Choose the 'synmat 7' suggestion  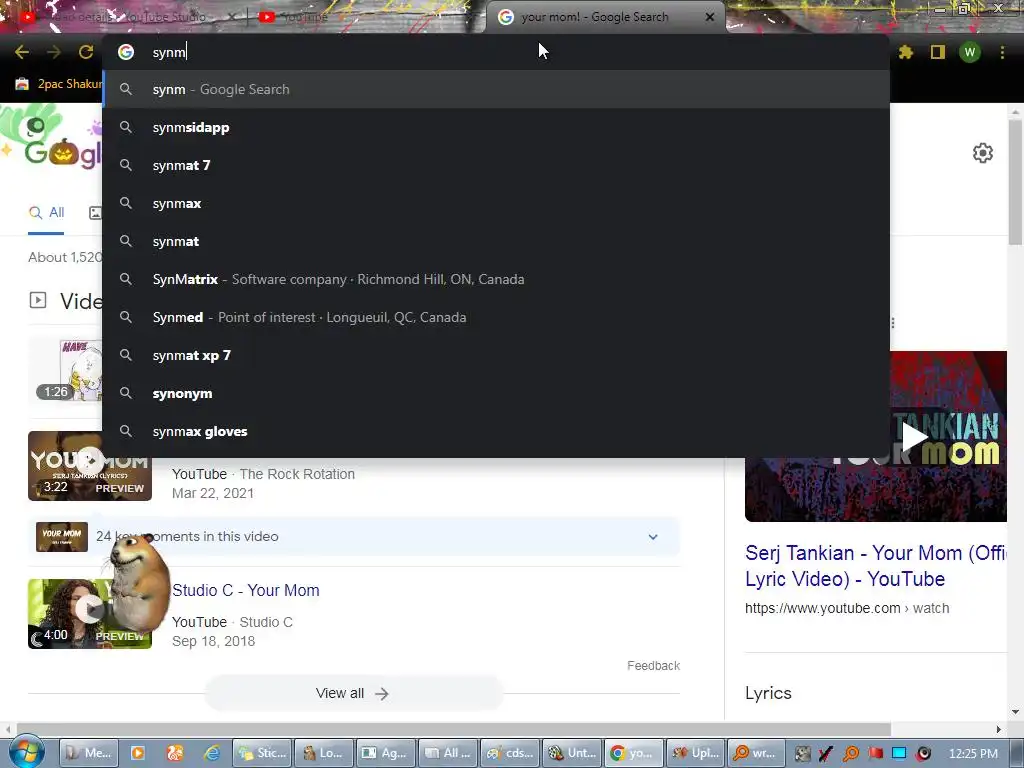(x=496, y=165)
